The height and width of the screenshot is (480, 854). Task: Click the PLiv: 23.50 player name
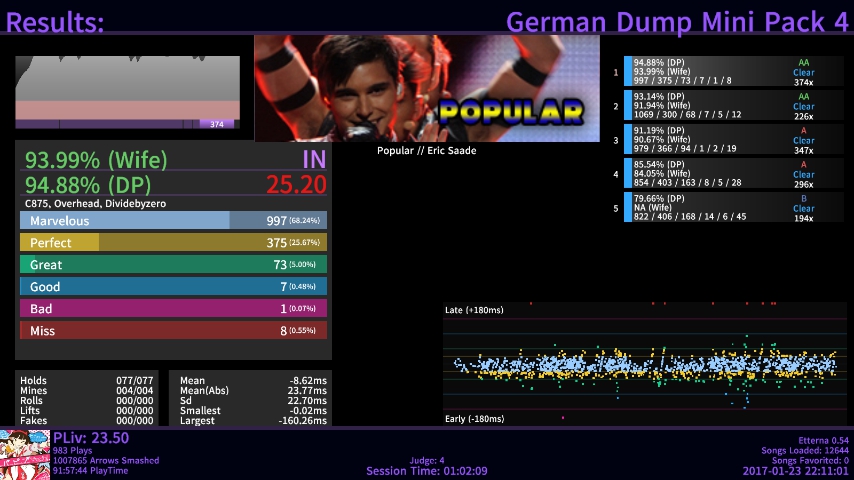(91, 438)
